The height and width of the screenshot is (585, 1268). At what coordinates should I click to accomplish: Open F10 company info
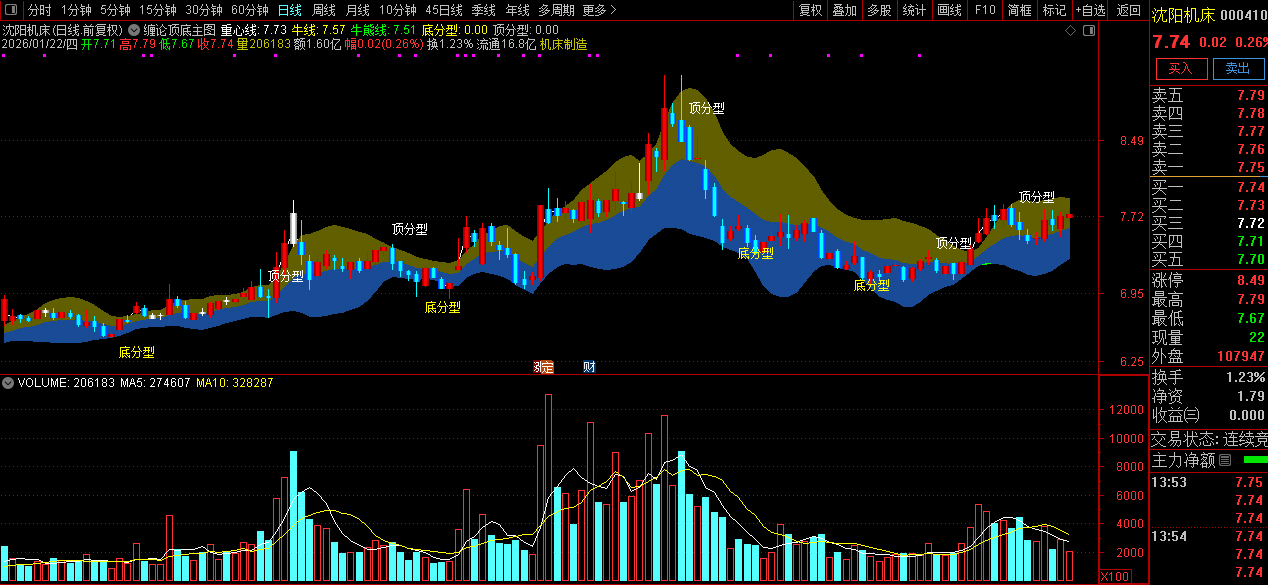(985, 10)
